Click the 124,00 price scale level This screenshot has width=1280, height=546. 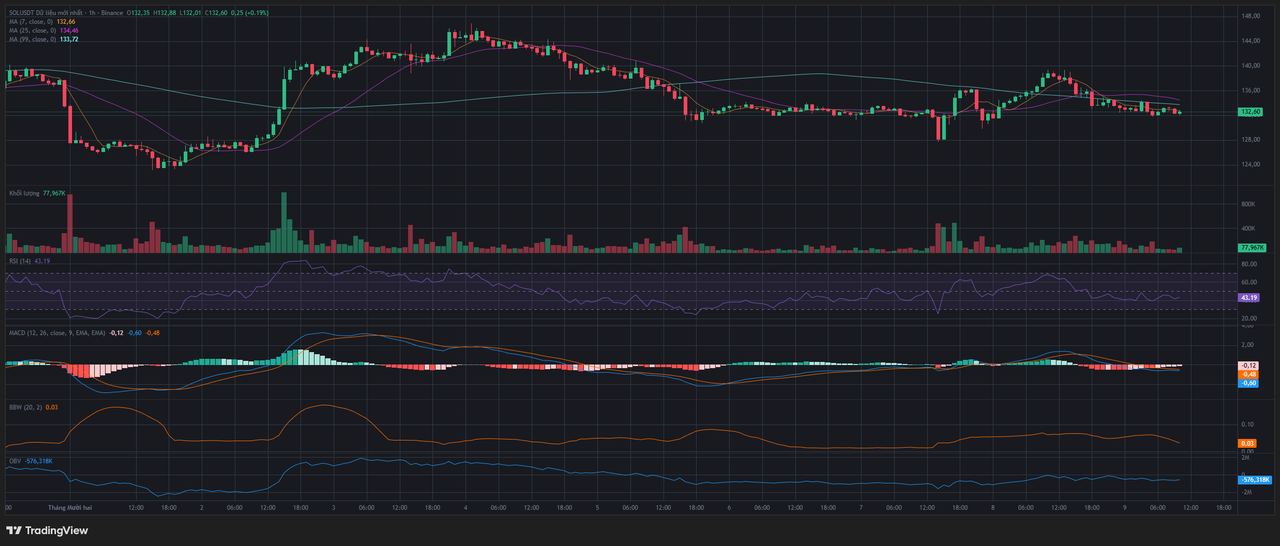point(1250,164)
